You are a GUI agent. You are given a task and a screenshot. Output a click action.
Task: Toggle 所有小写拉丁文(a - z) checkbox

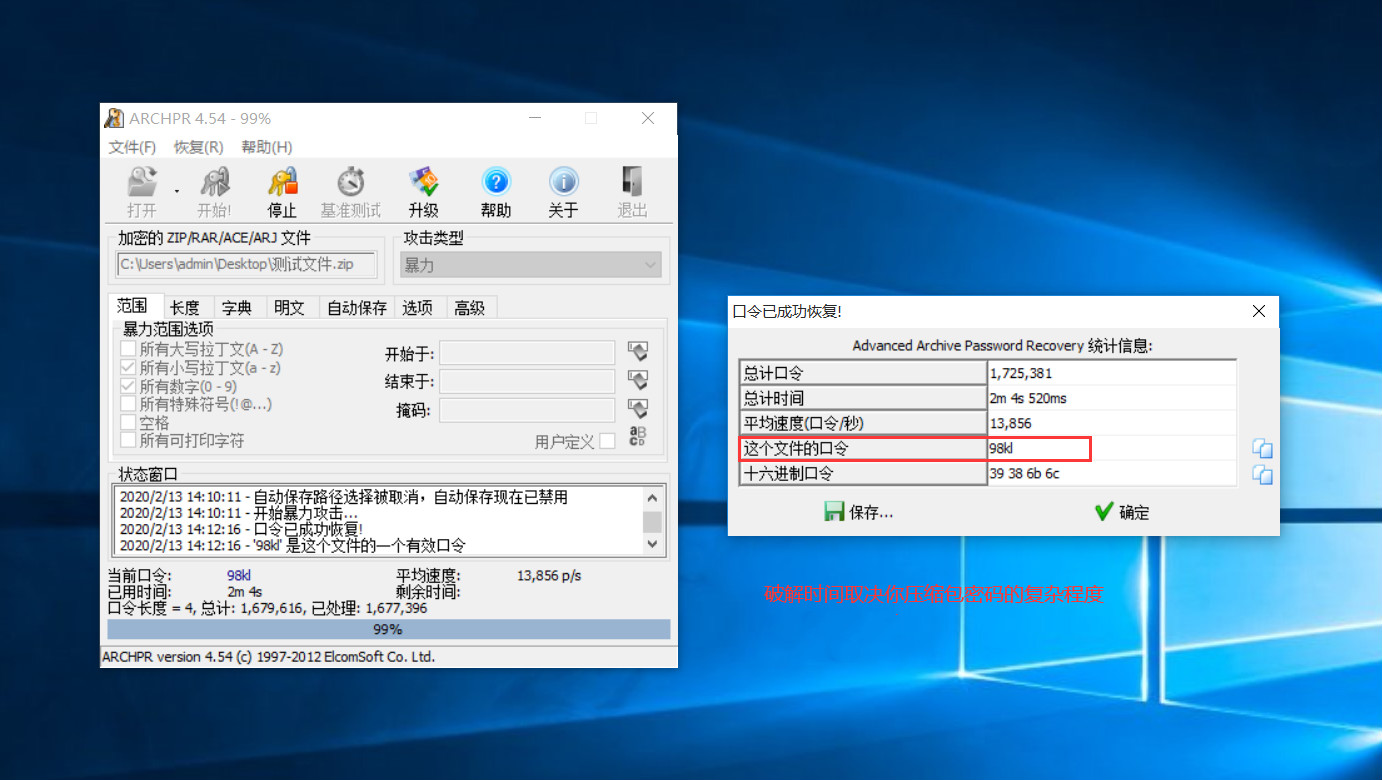[128, 367]
